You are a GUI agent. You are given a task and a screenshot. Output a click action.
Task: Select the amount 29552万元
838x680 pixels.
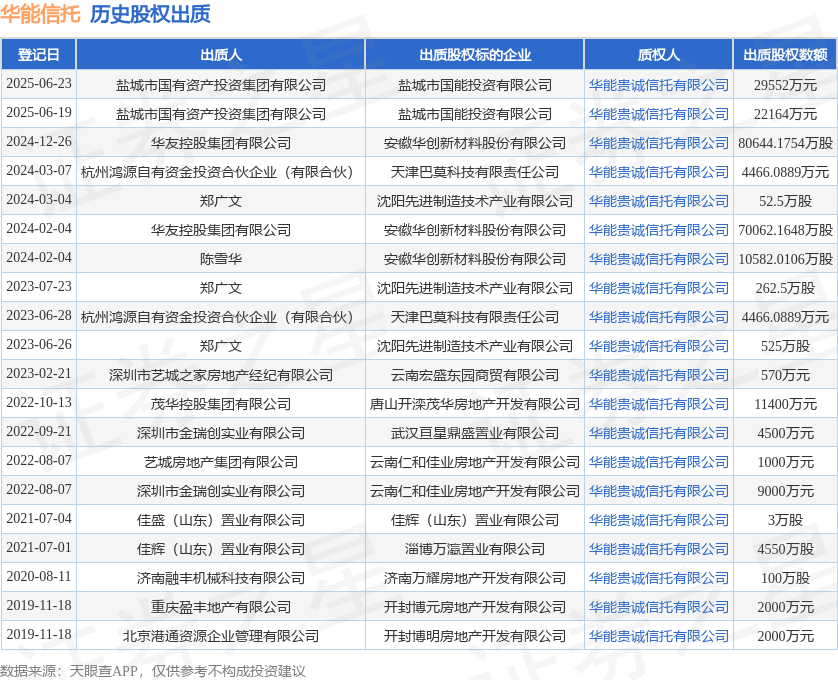[x=785, y=85]
